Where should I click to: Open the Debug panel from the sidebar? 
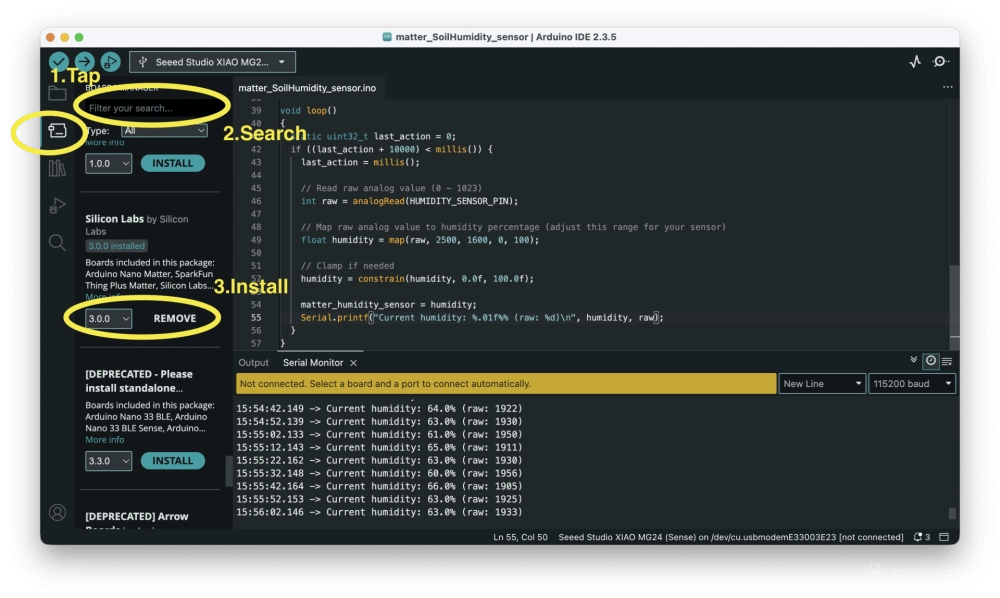click(x=57, y=206)
